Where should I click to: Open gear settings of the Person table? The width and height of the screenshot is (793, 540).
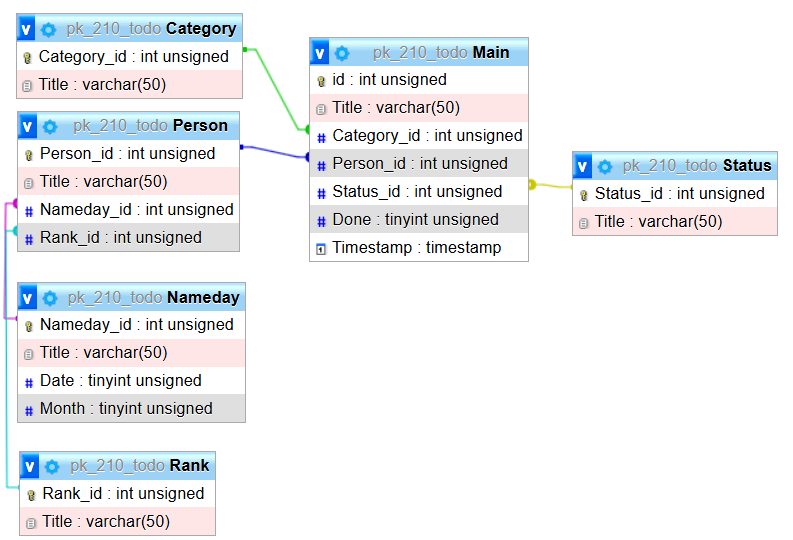point(50,126)
